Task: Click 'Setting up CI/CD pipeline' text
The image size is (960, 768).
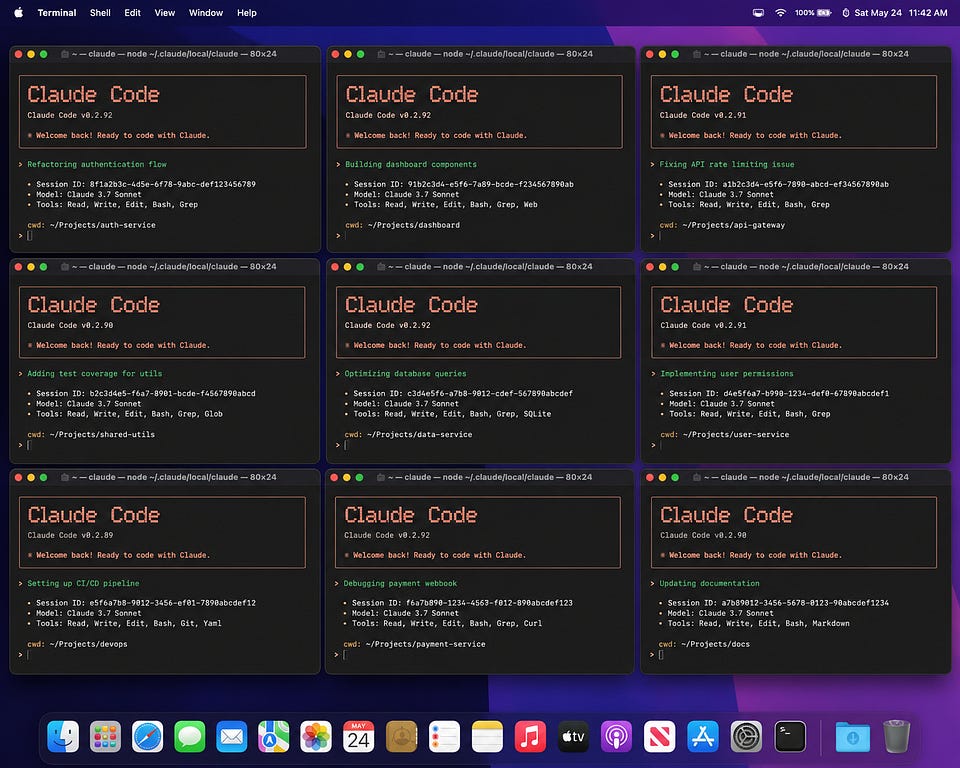Action: (x=83, y=584)
